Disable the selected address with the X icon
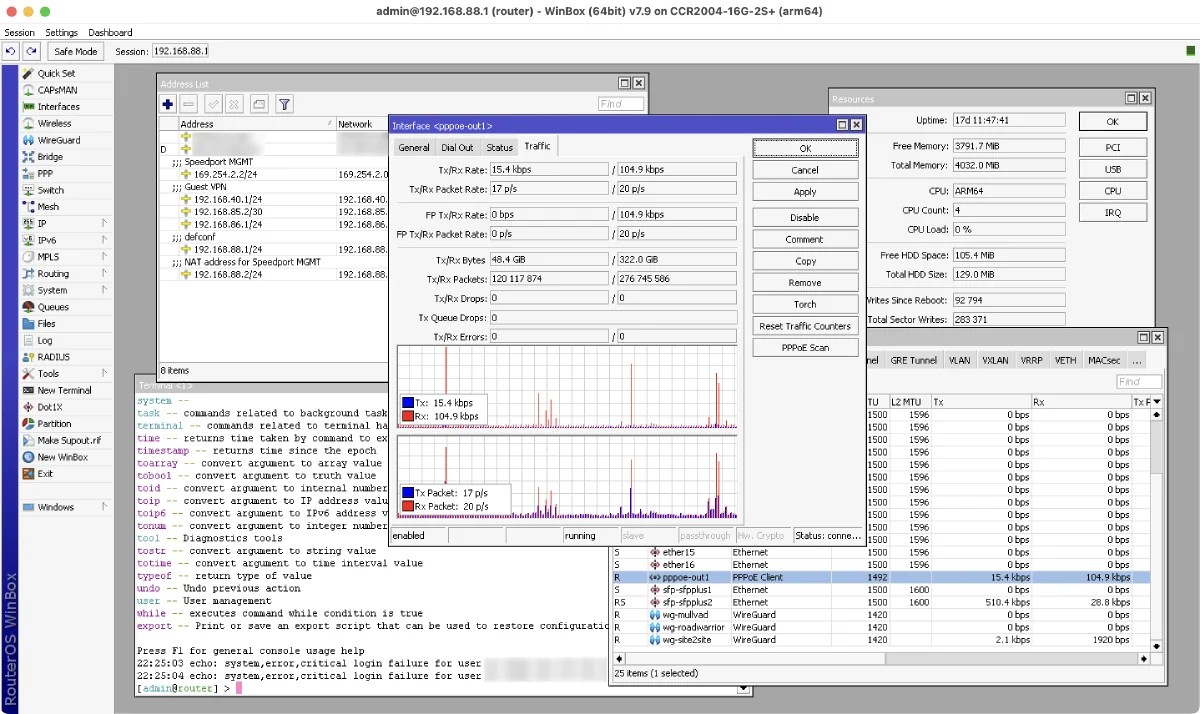1200x714 pixels. 233,104
